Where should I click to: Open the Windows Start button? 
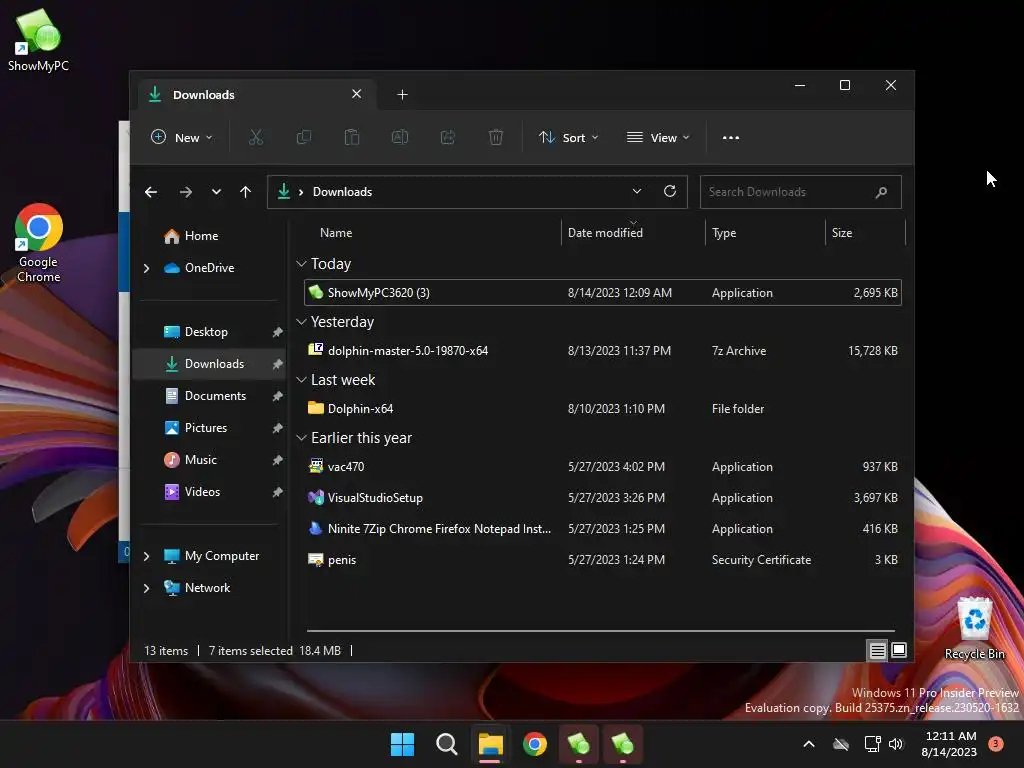tap(402, 744)
